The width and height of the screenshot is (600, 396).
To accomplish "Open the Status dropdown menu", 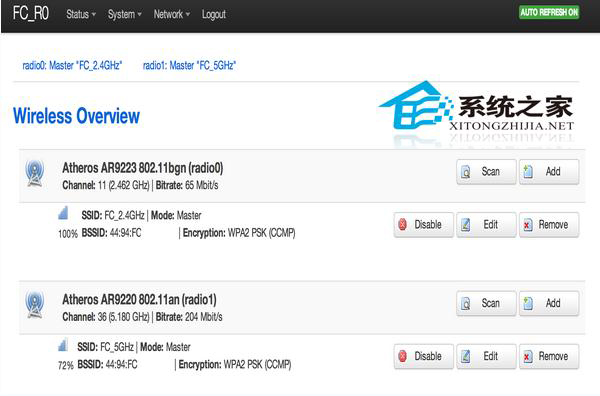I will coord(81,15).
